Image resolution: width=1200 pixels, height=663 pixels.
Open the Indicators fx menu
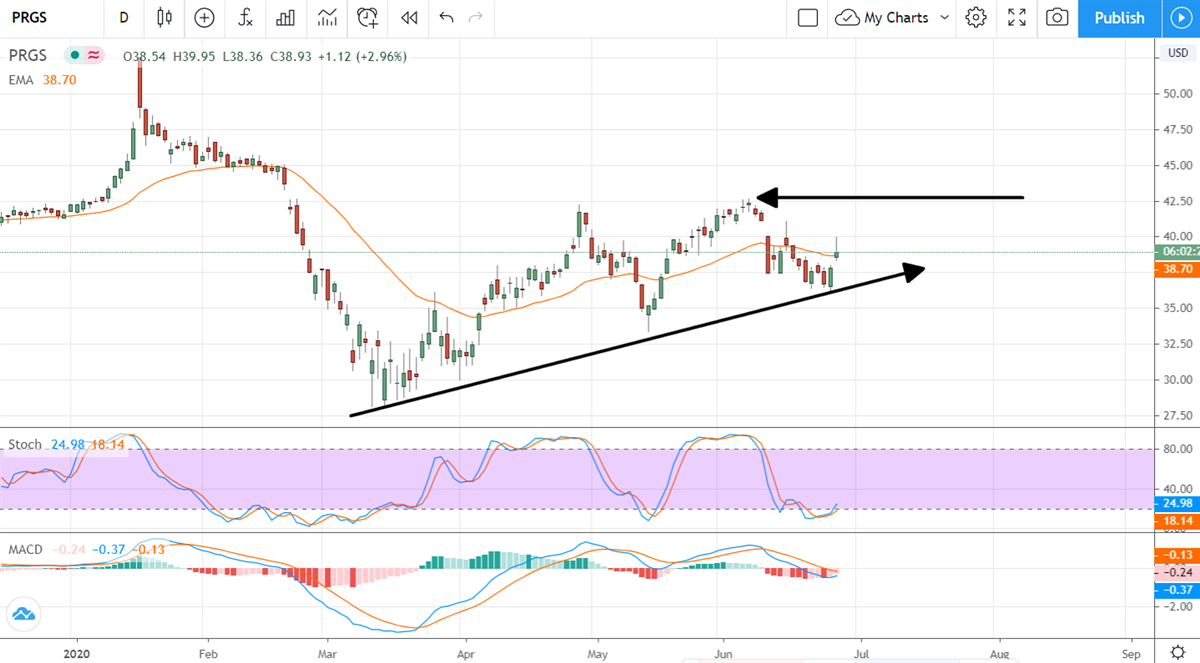(x=245, y=18)
